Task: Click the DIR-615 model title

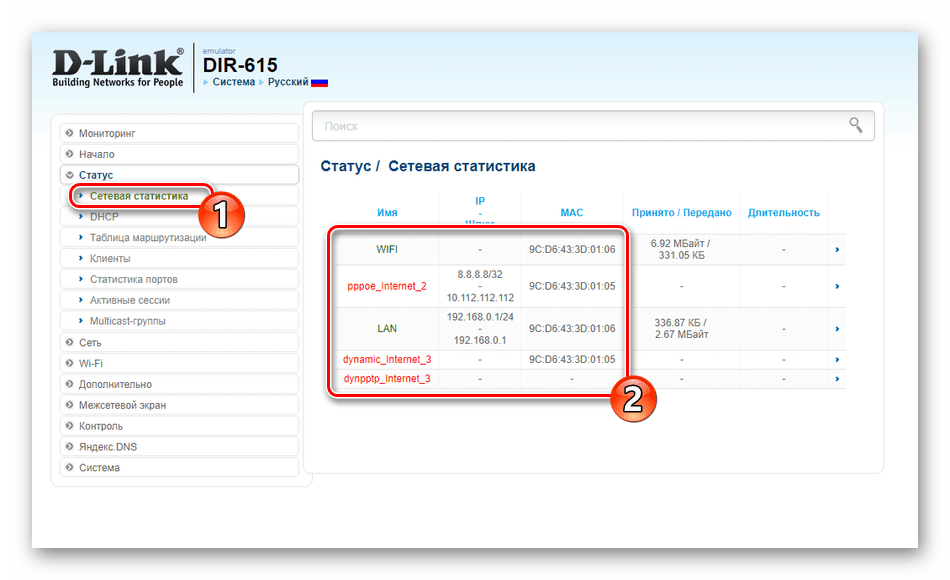Action: (240, 65)
